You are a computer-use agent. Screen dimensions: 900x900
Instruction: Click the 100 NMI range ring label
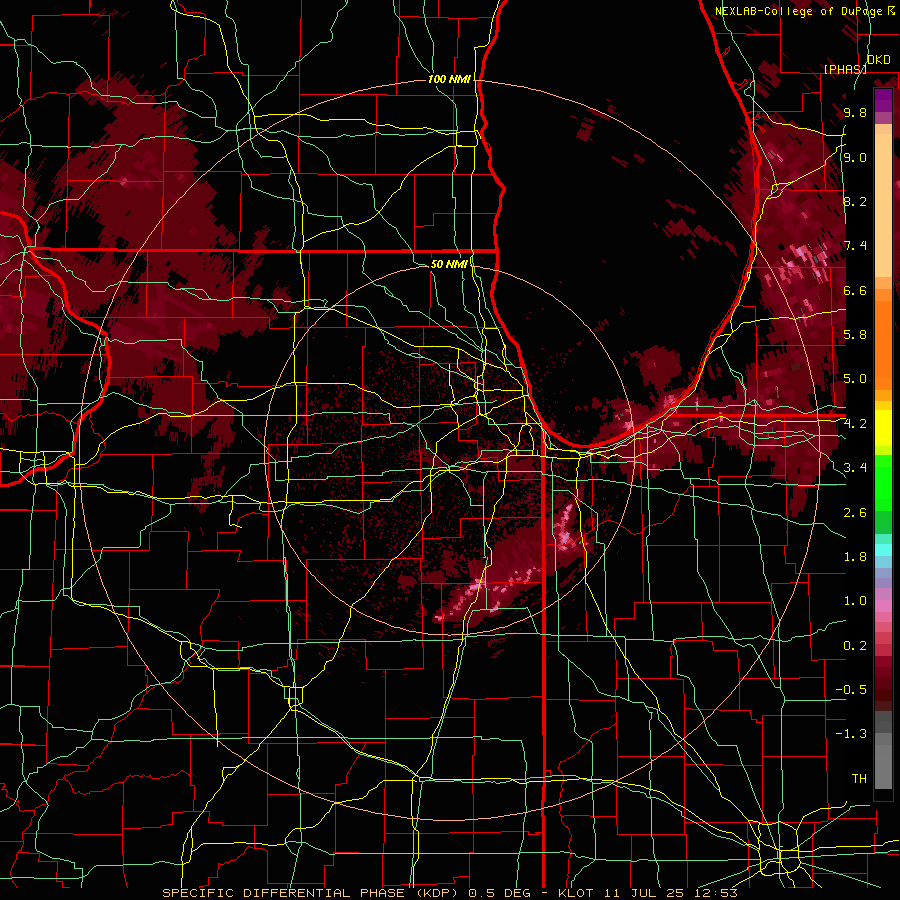pyautogui.click(x=449, y=79)
